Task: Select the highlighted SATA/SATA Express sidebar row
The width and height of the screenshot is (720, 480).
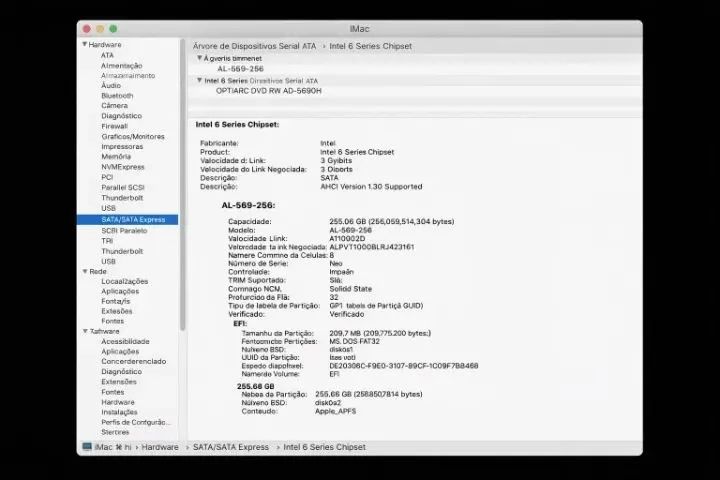Action: [x=128, y=220]
